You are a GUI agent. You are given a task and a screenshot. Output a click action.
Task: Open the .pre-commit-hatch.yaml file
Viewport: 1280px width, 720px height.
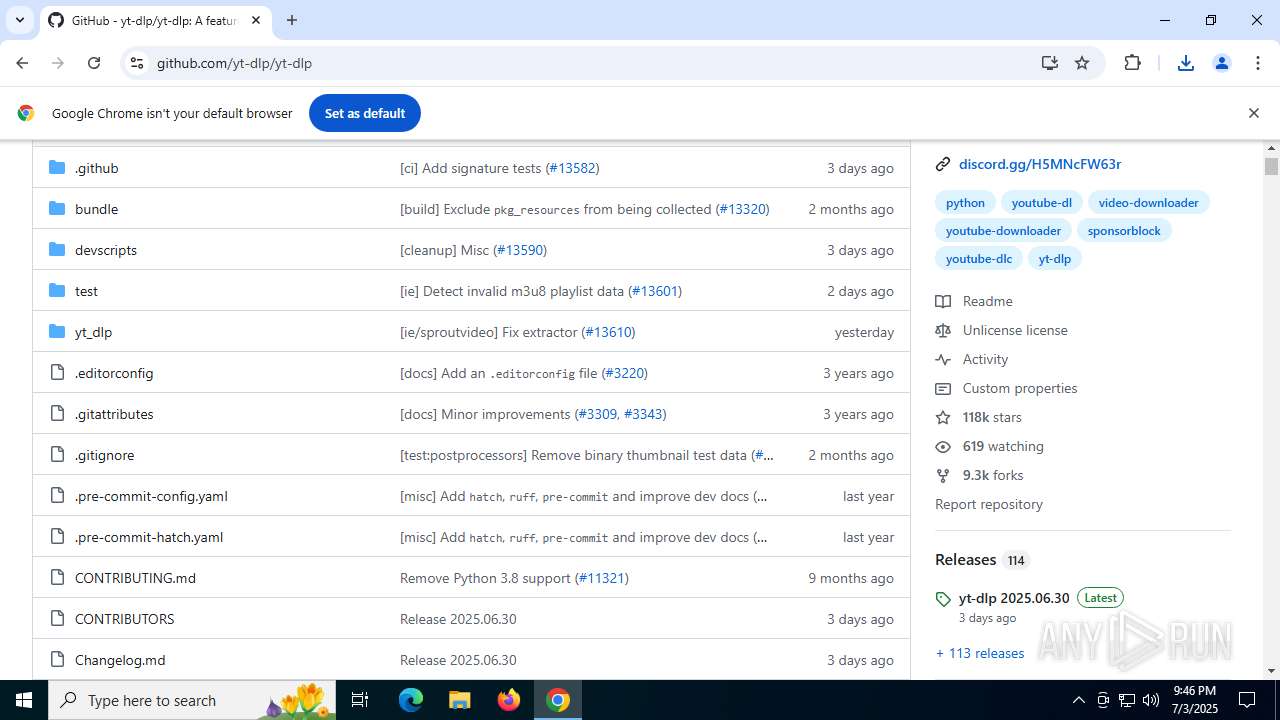point(149,537)
